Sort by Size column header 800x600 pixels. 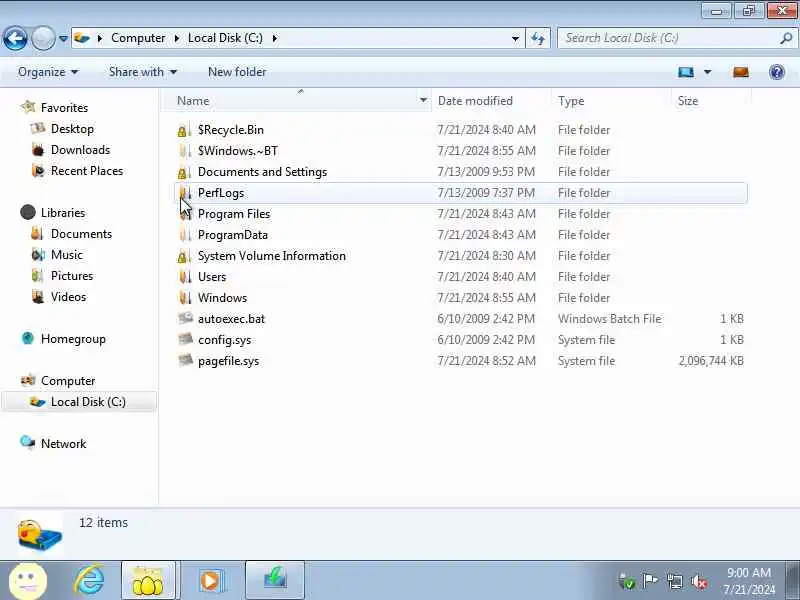(711, 101)
